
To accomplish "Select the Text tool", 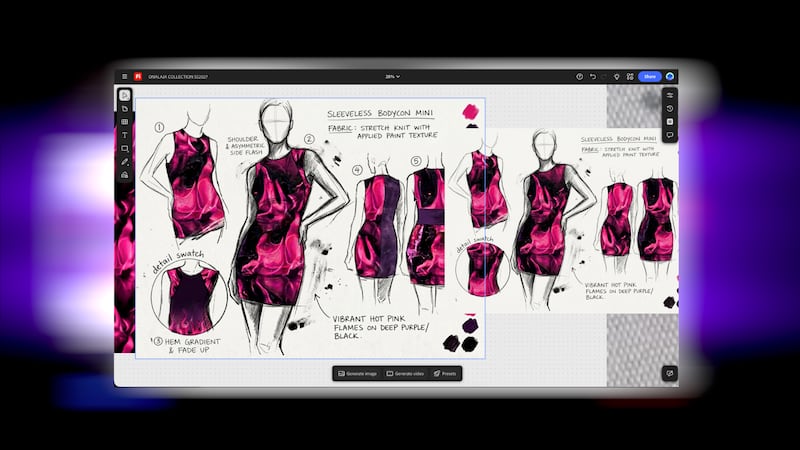I will click(124, 135).
